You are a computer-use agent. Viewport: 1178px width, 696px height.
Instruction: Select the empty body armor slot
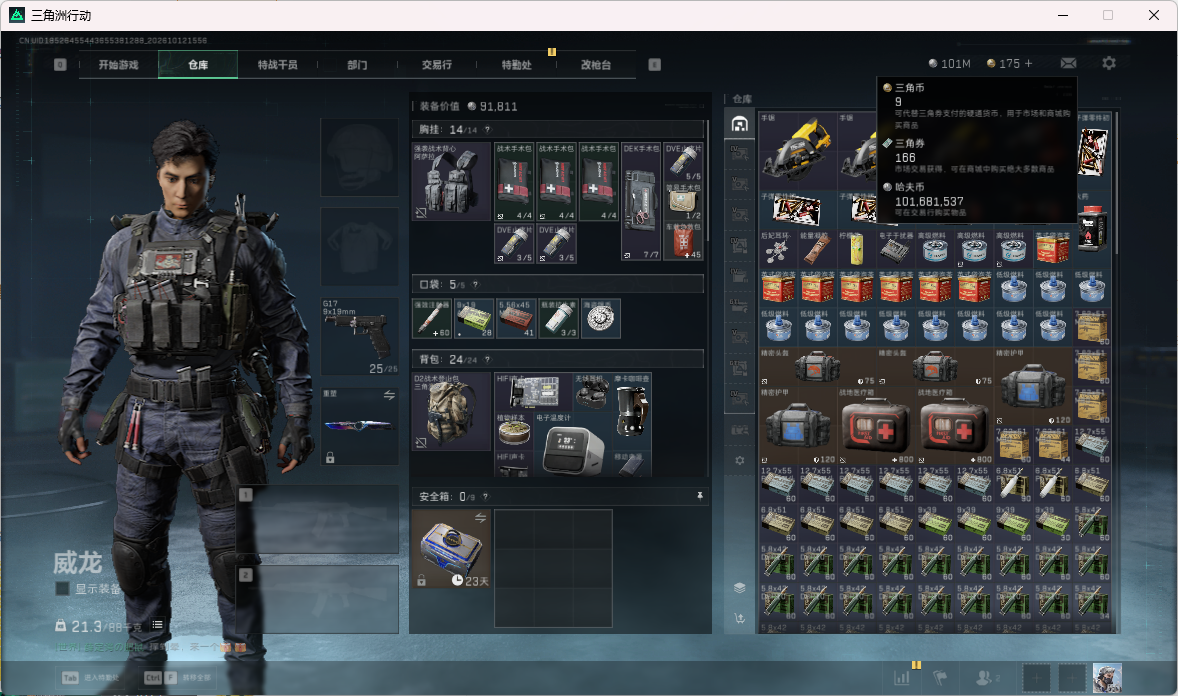tap(360, 247)
